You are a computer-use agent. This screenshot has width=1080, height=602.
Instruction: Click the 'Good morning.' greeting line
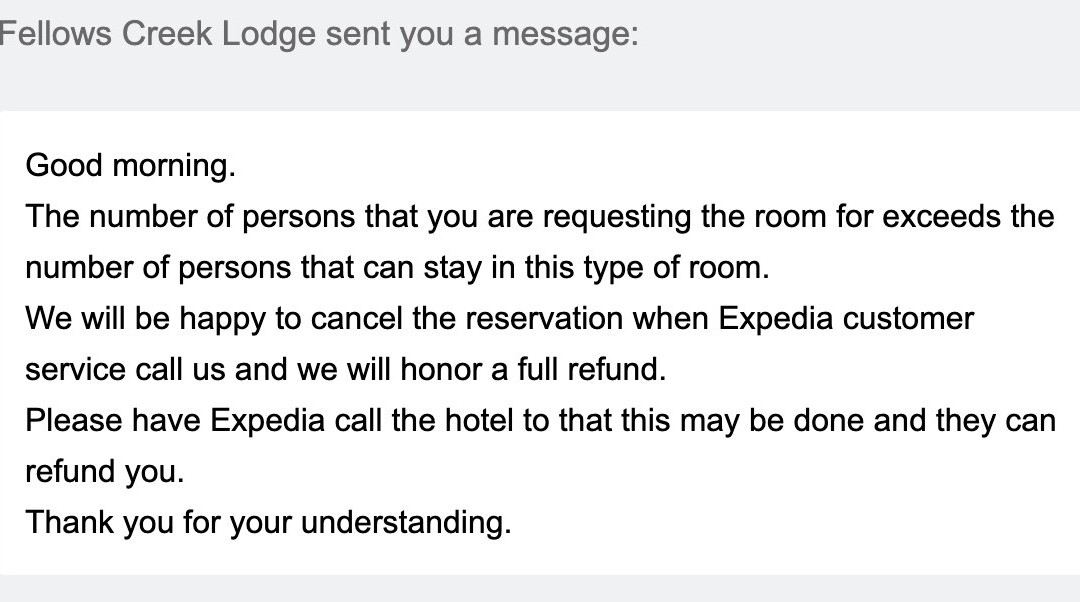point(130,165)
